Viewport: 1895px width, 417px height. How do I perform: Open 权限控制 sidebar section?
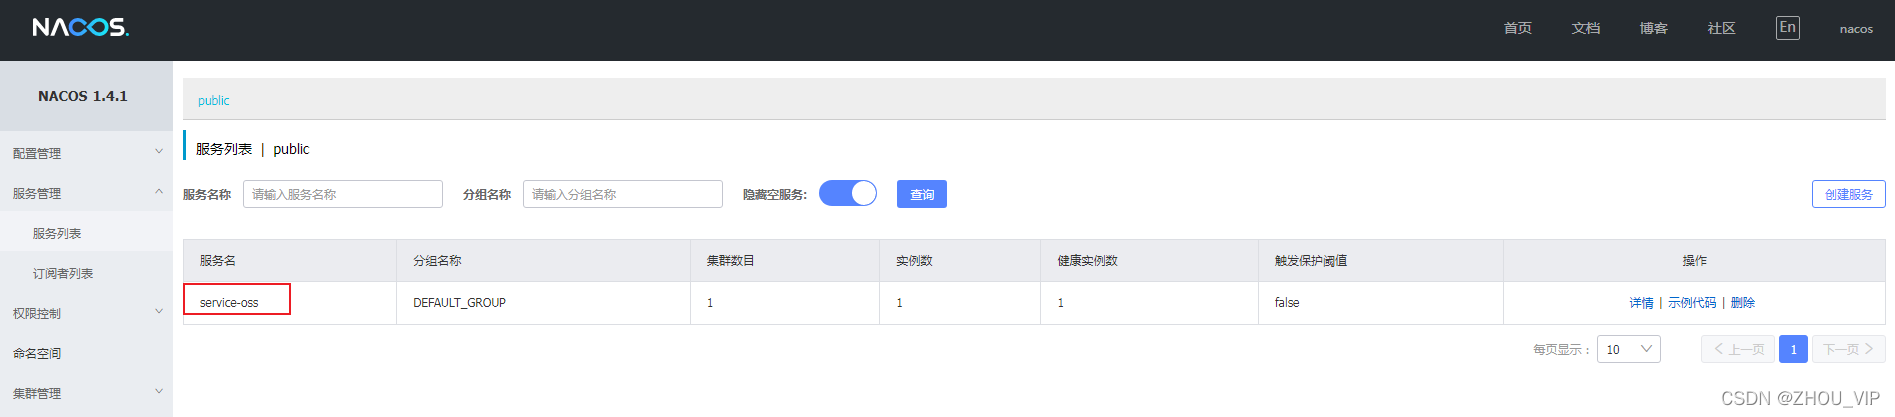click(37, 313)
